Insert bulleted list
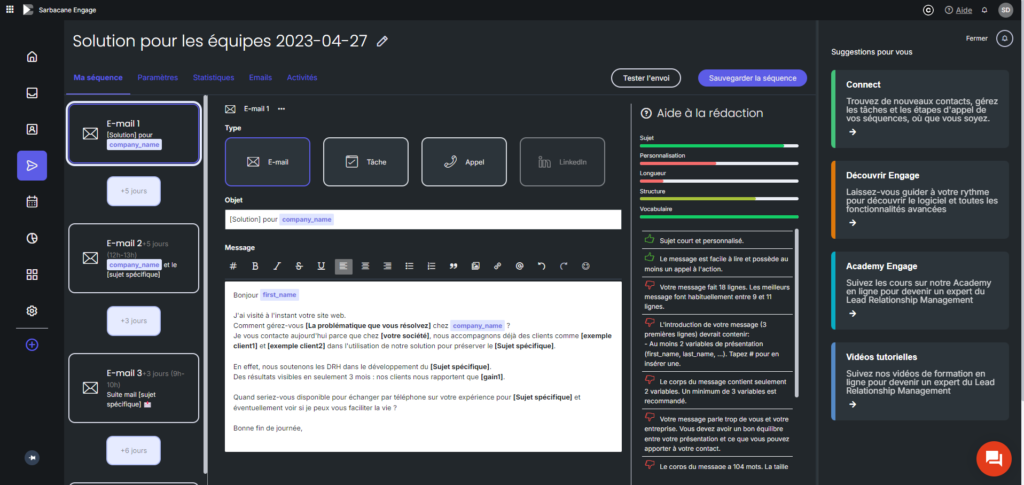This screenshot has height=485, width=1024. point(409,266)
